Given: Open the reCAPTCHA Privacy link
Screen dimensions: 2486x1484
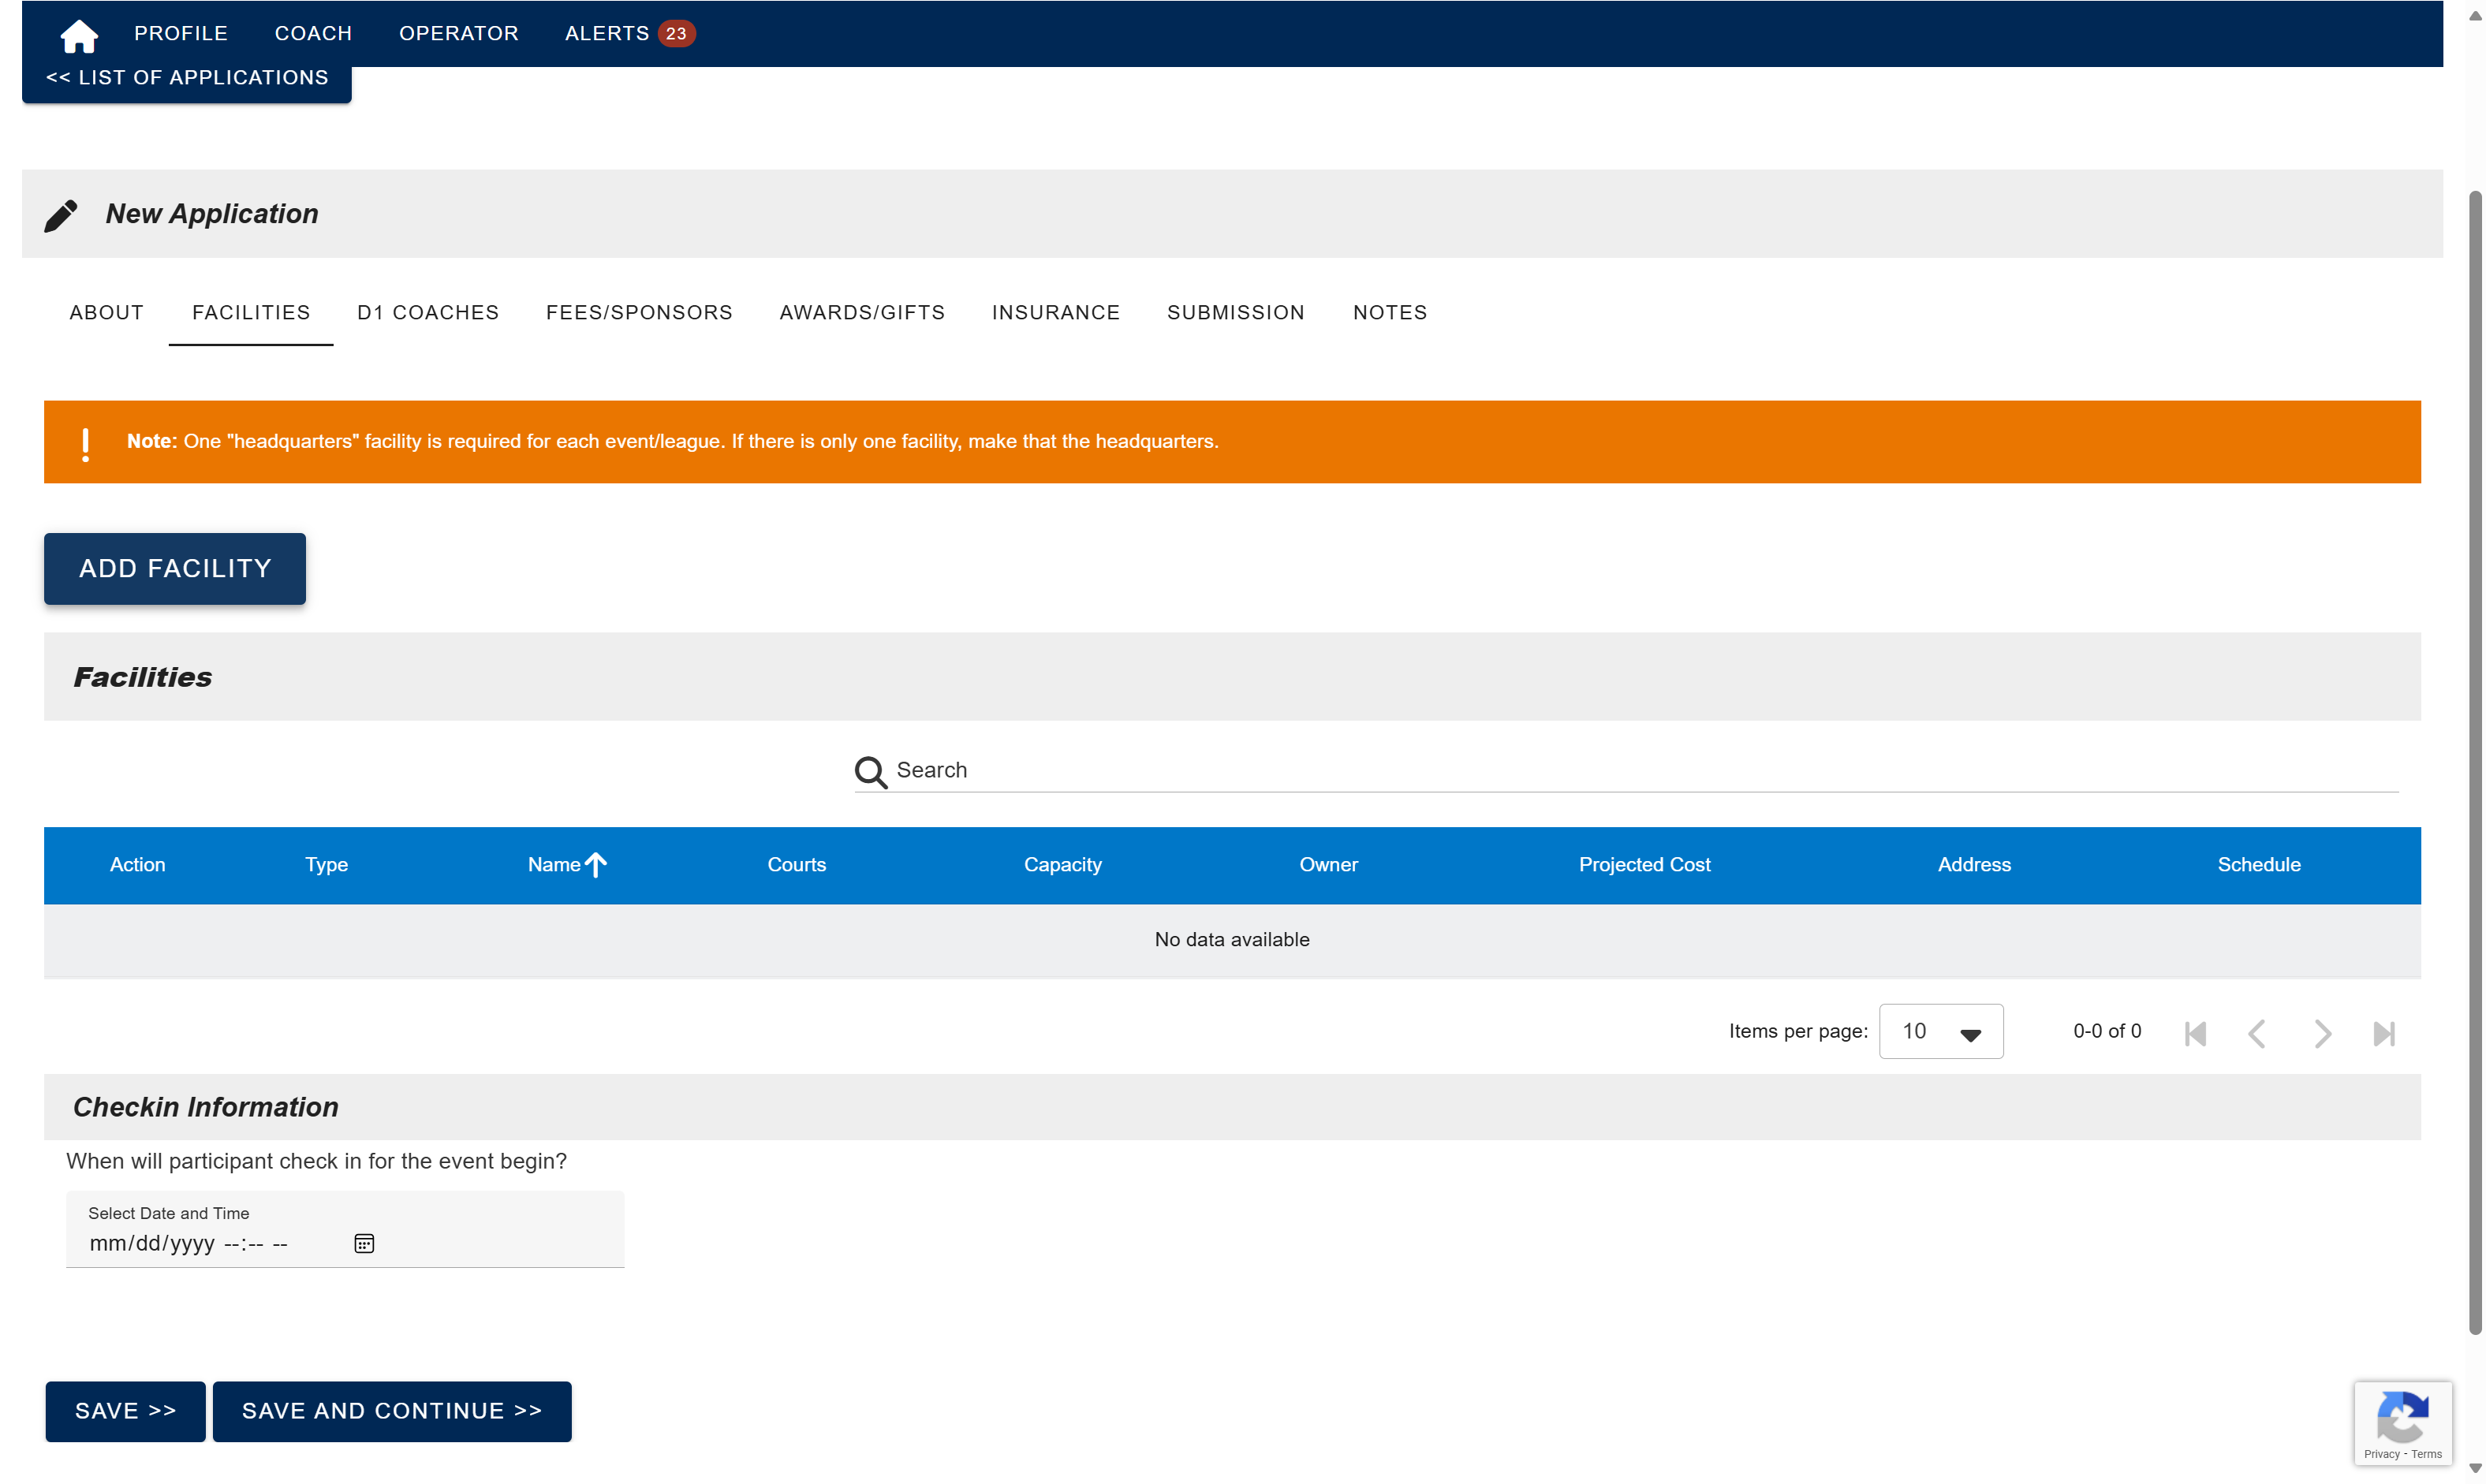Looking at the screenshot, I should pos(2381,1454).
